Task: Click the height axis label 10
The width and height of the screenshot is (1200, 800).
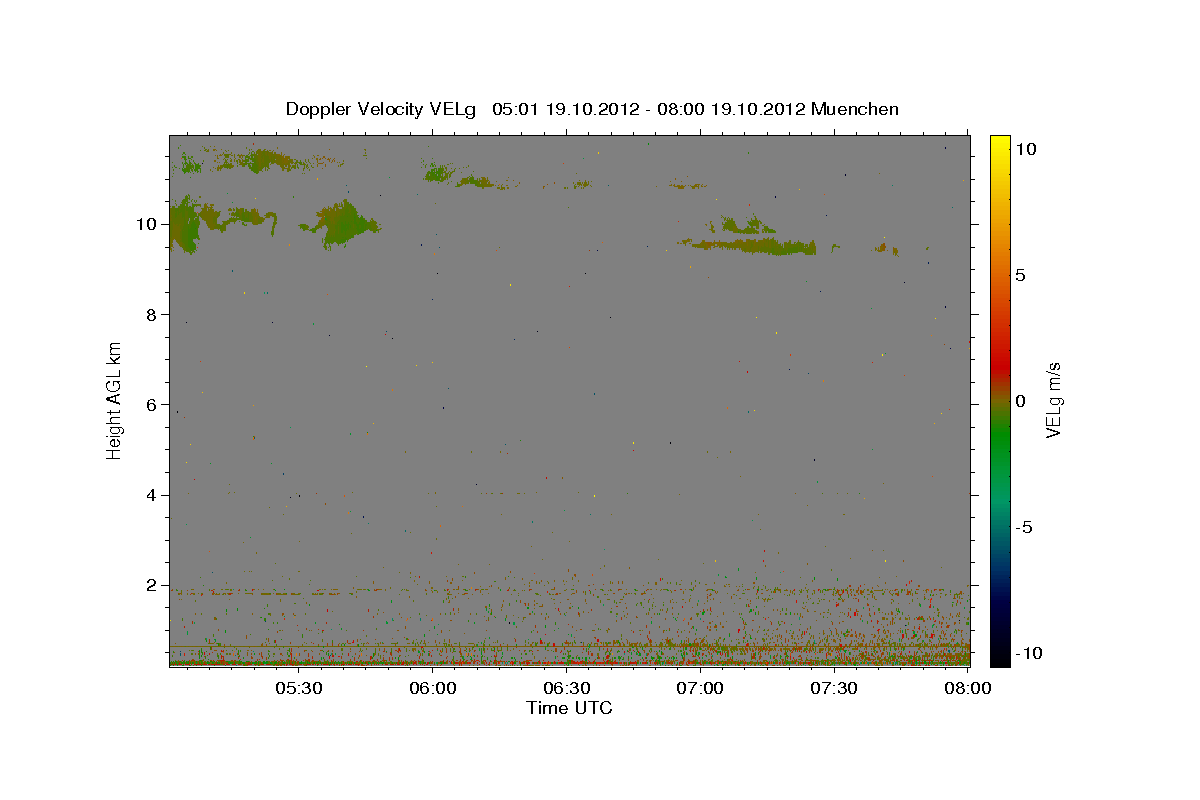Action: point(148,224)
